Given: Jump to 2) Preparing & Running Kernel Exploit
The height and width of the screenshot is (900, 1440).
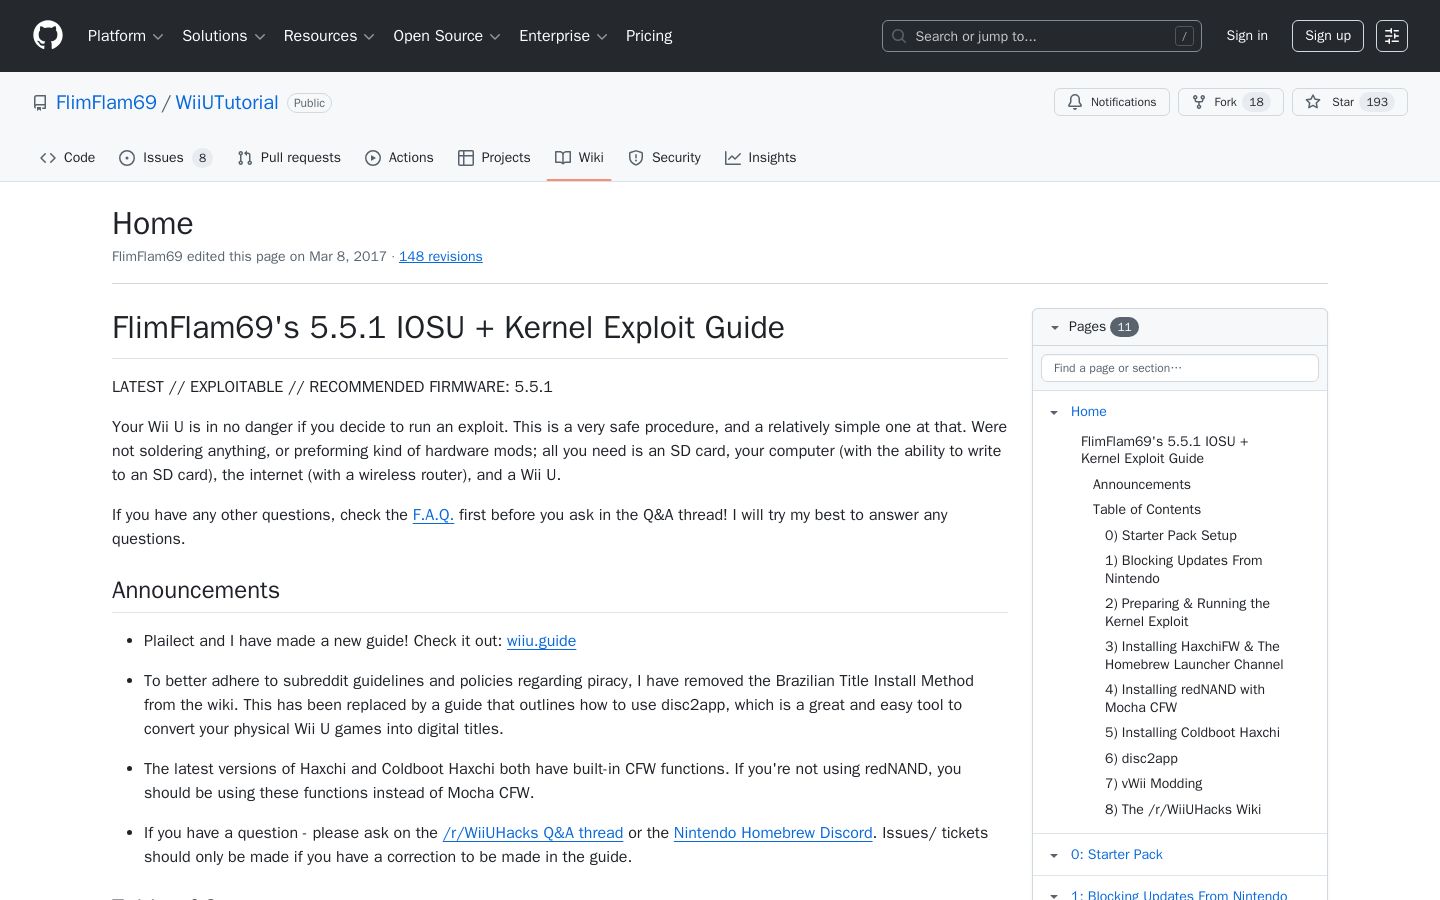Looking at the screenshot, I should (1188, 613).
